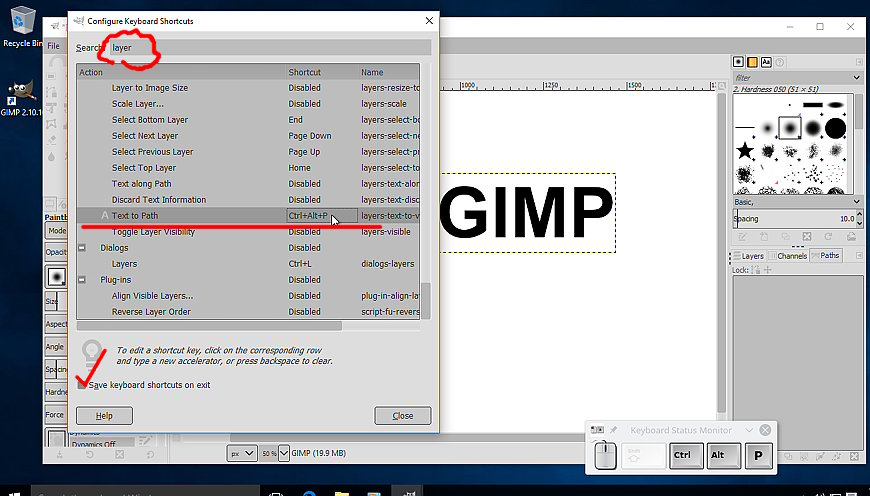Viewport: 870px width, 496px height.
Task: Click the Shortcut column header
Action: coord(322,72)
